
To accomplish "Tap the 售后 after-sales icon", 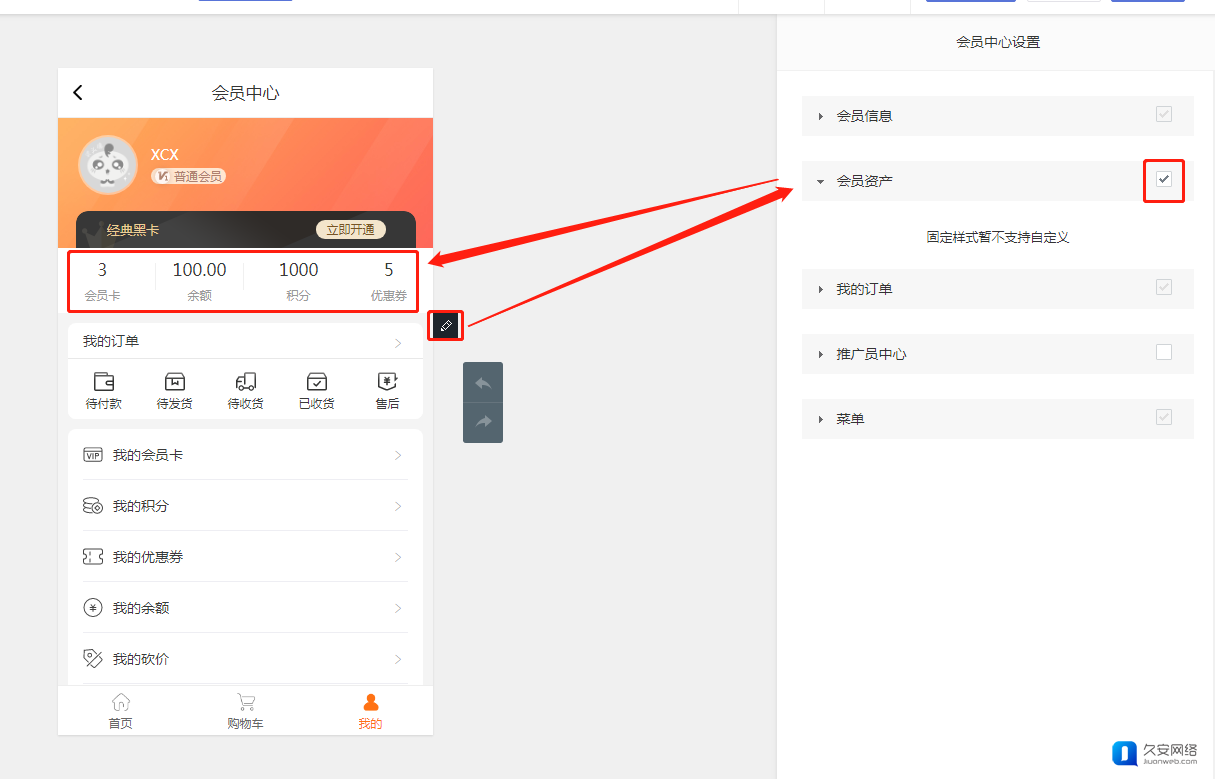I will click(388, 382).
